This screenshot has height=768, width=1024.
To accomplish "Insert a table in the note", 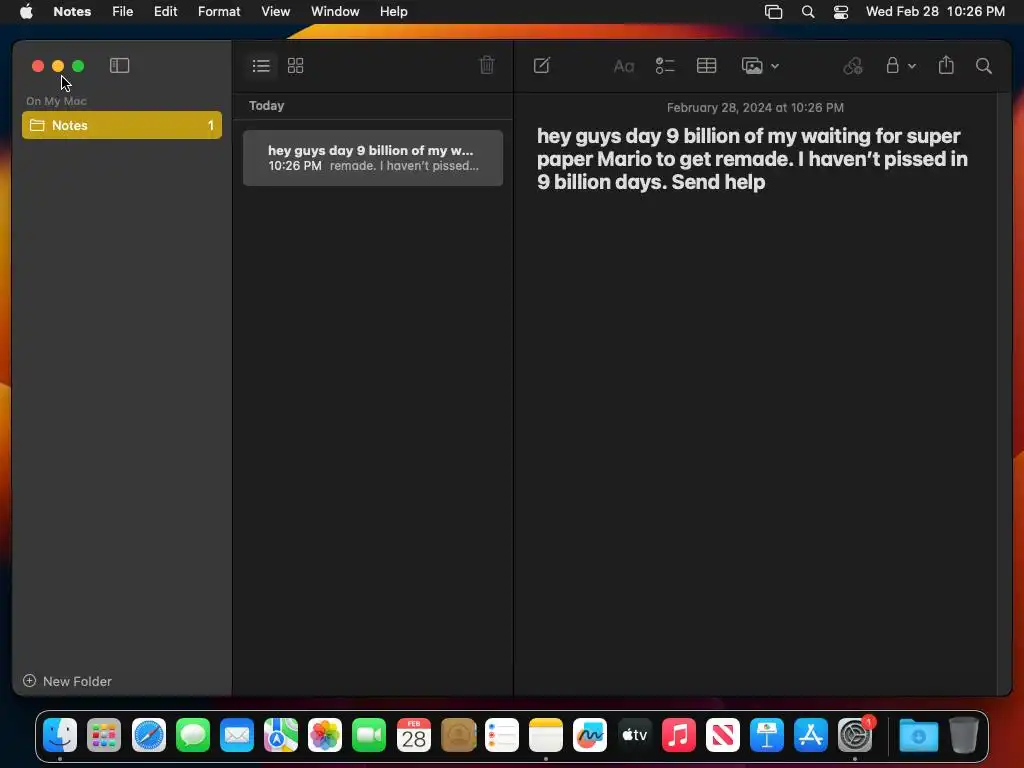I will coord(707,65).
